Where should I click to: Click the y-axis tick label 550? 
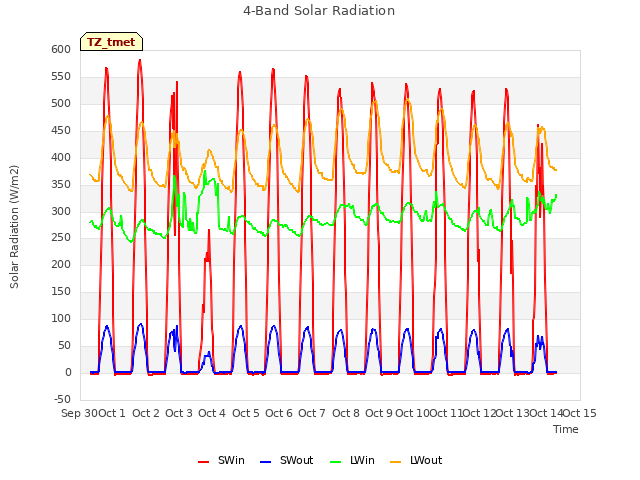click(x=61, y=76)
